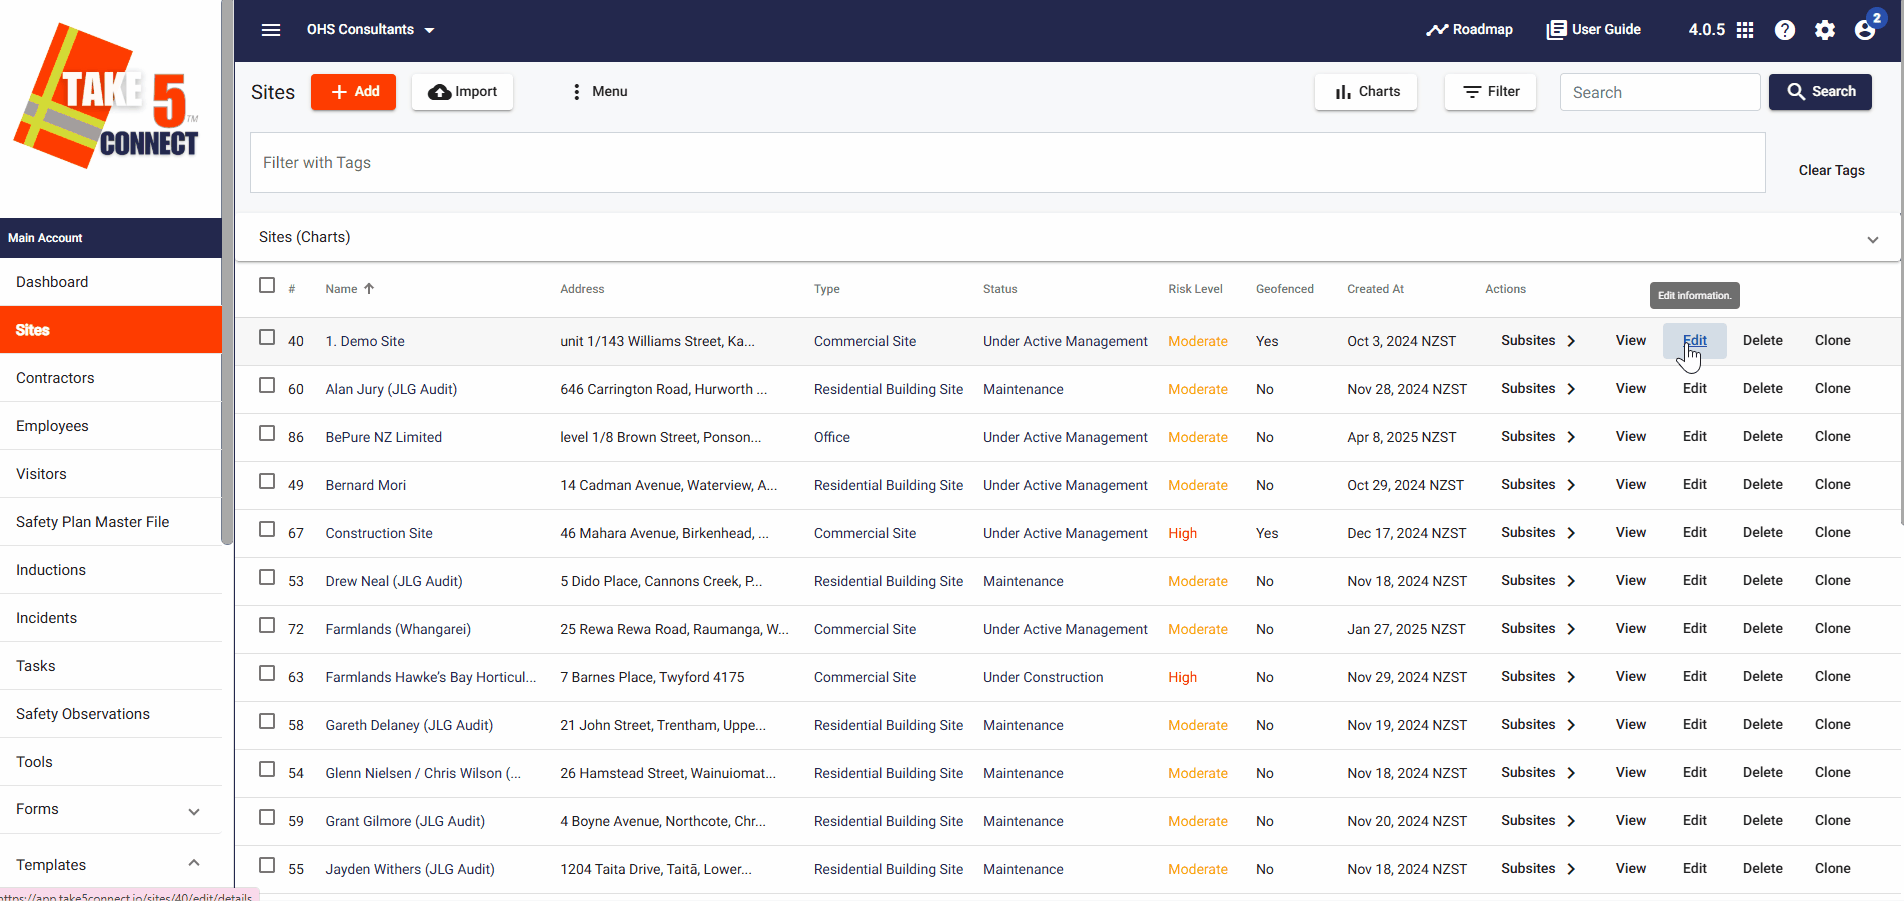Open Subsites arrow for Construction Site

[1571, 533]
